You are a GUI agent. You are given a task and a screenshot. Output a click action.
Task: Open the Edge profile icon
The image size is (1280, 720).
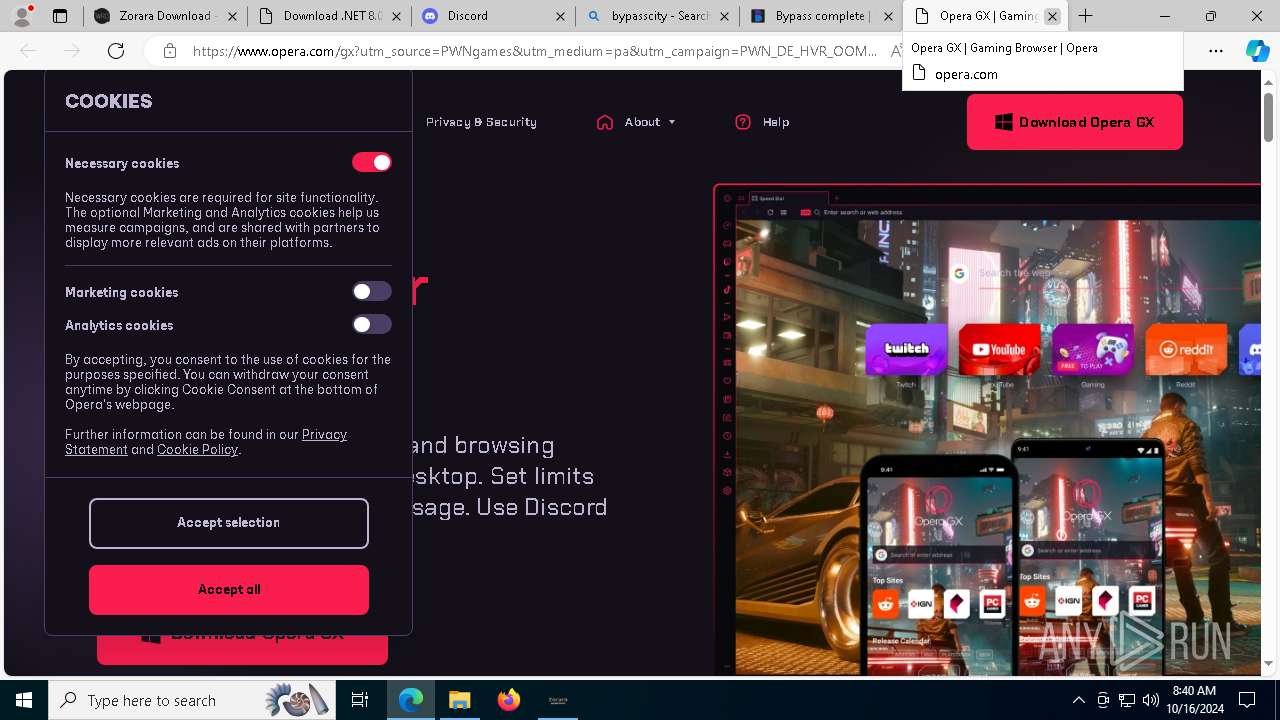(x=21, y=16)
